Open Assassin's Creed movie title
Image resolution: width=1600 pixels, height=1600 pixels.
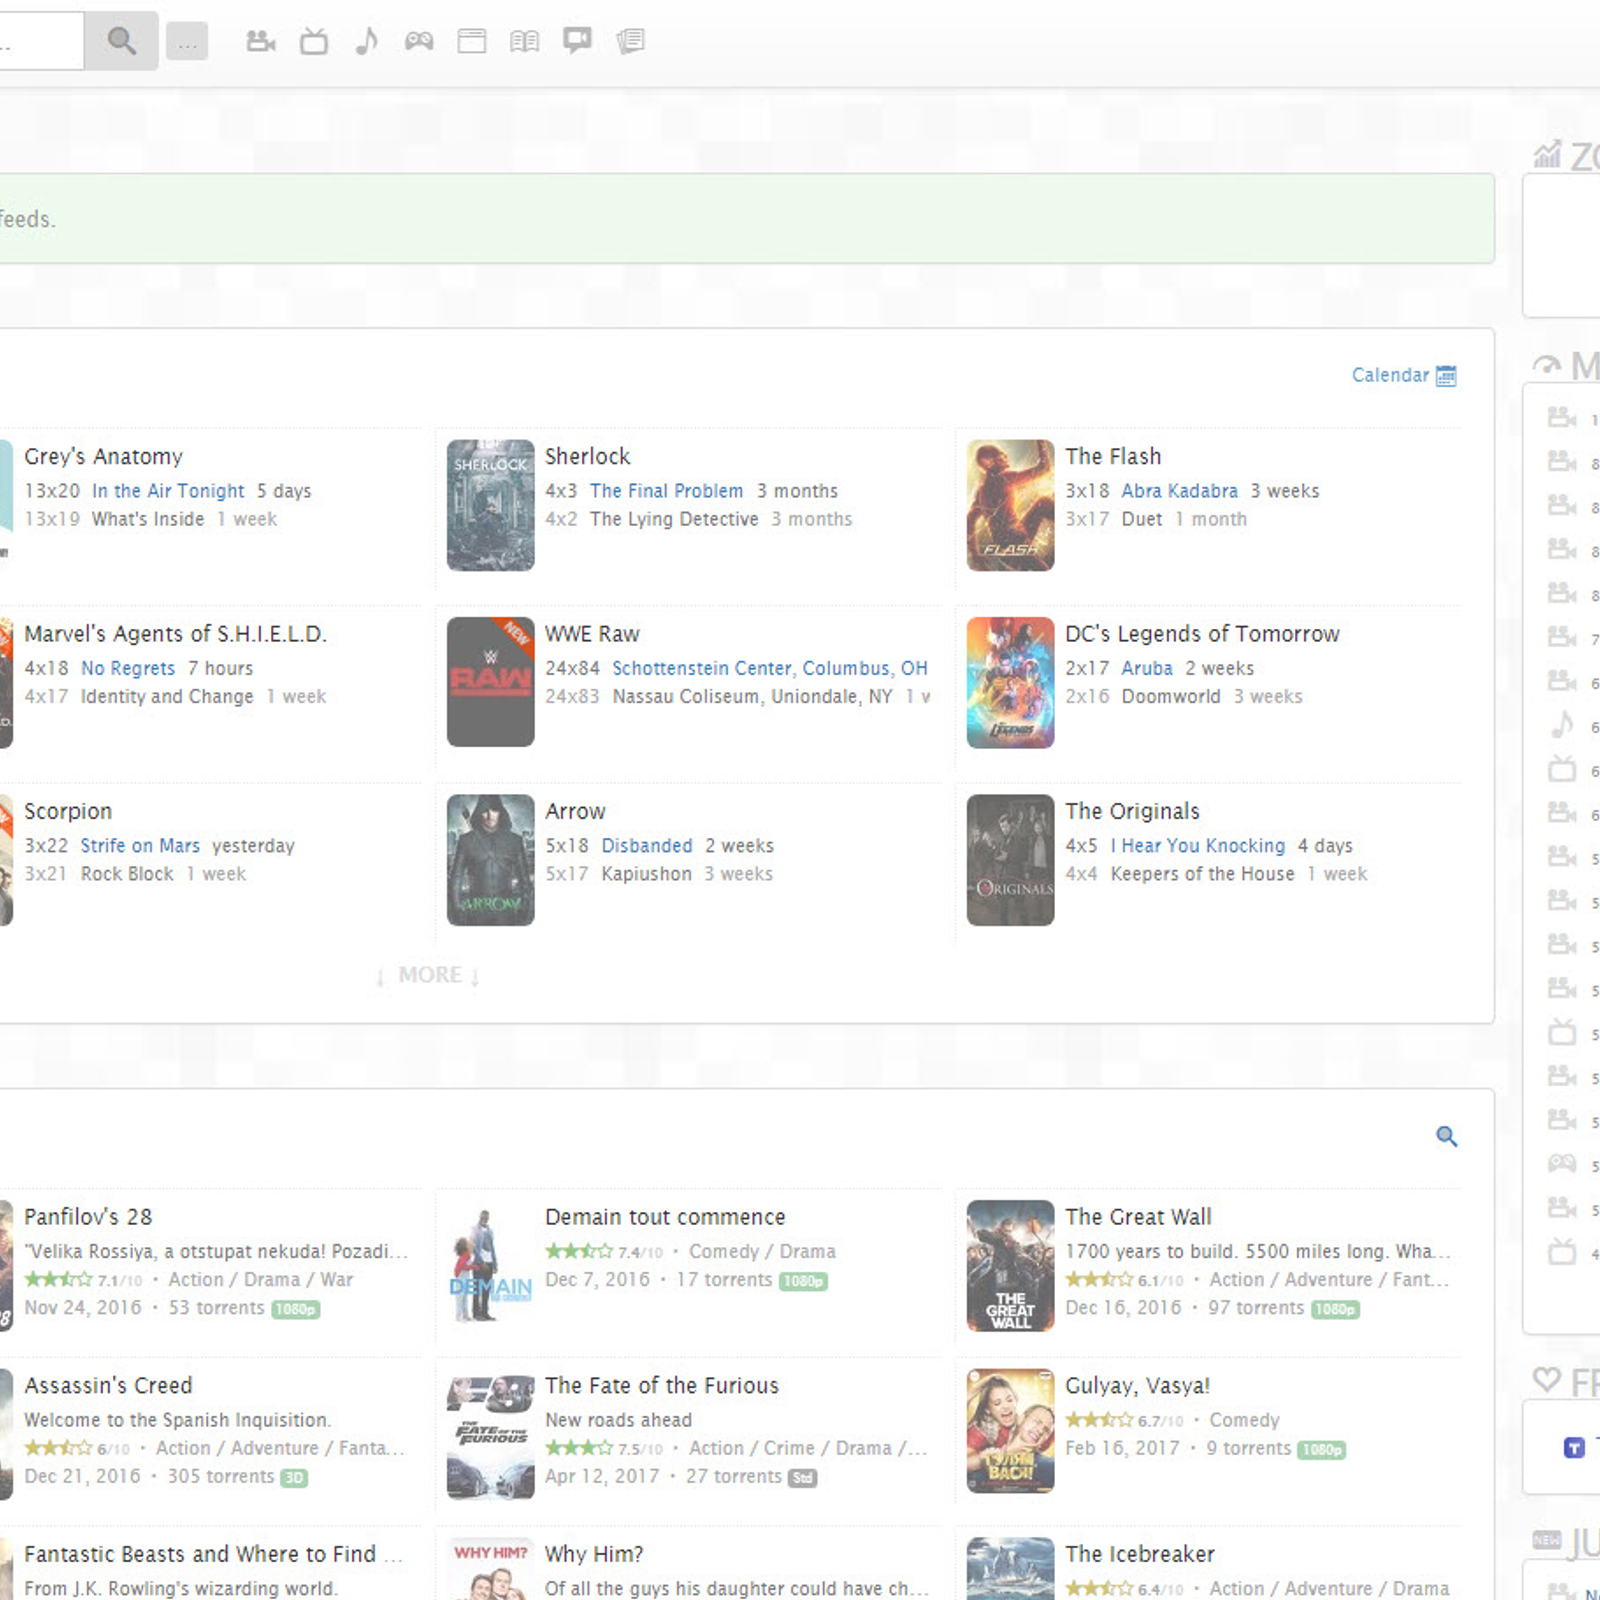coord(108,1386)
